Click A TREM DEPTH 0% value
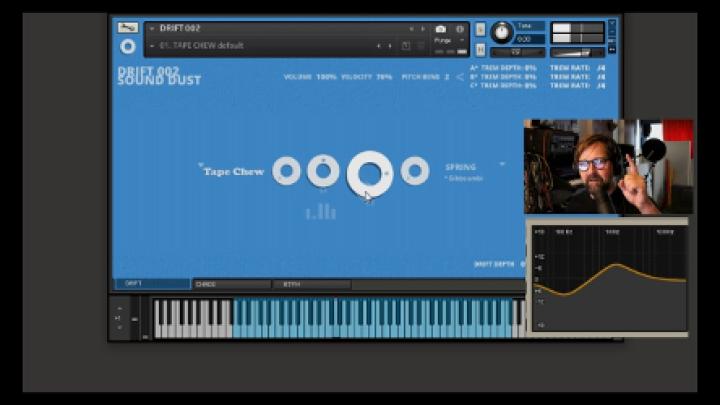The width and height of the screenshot is (720, 405). [530, 68]
